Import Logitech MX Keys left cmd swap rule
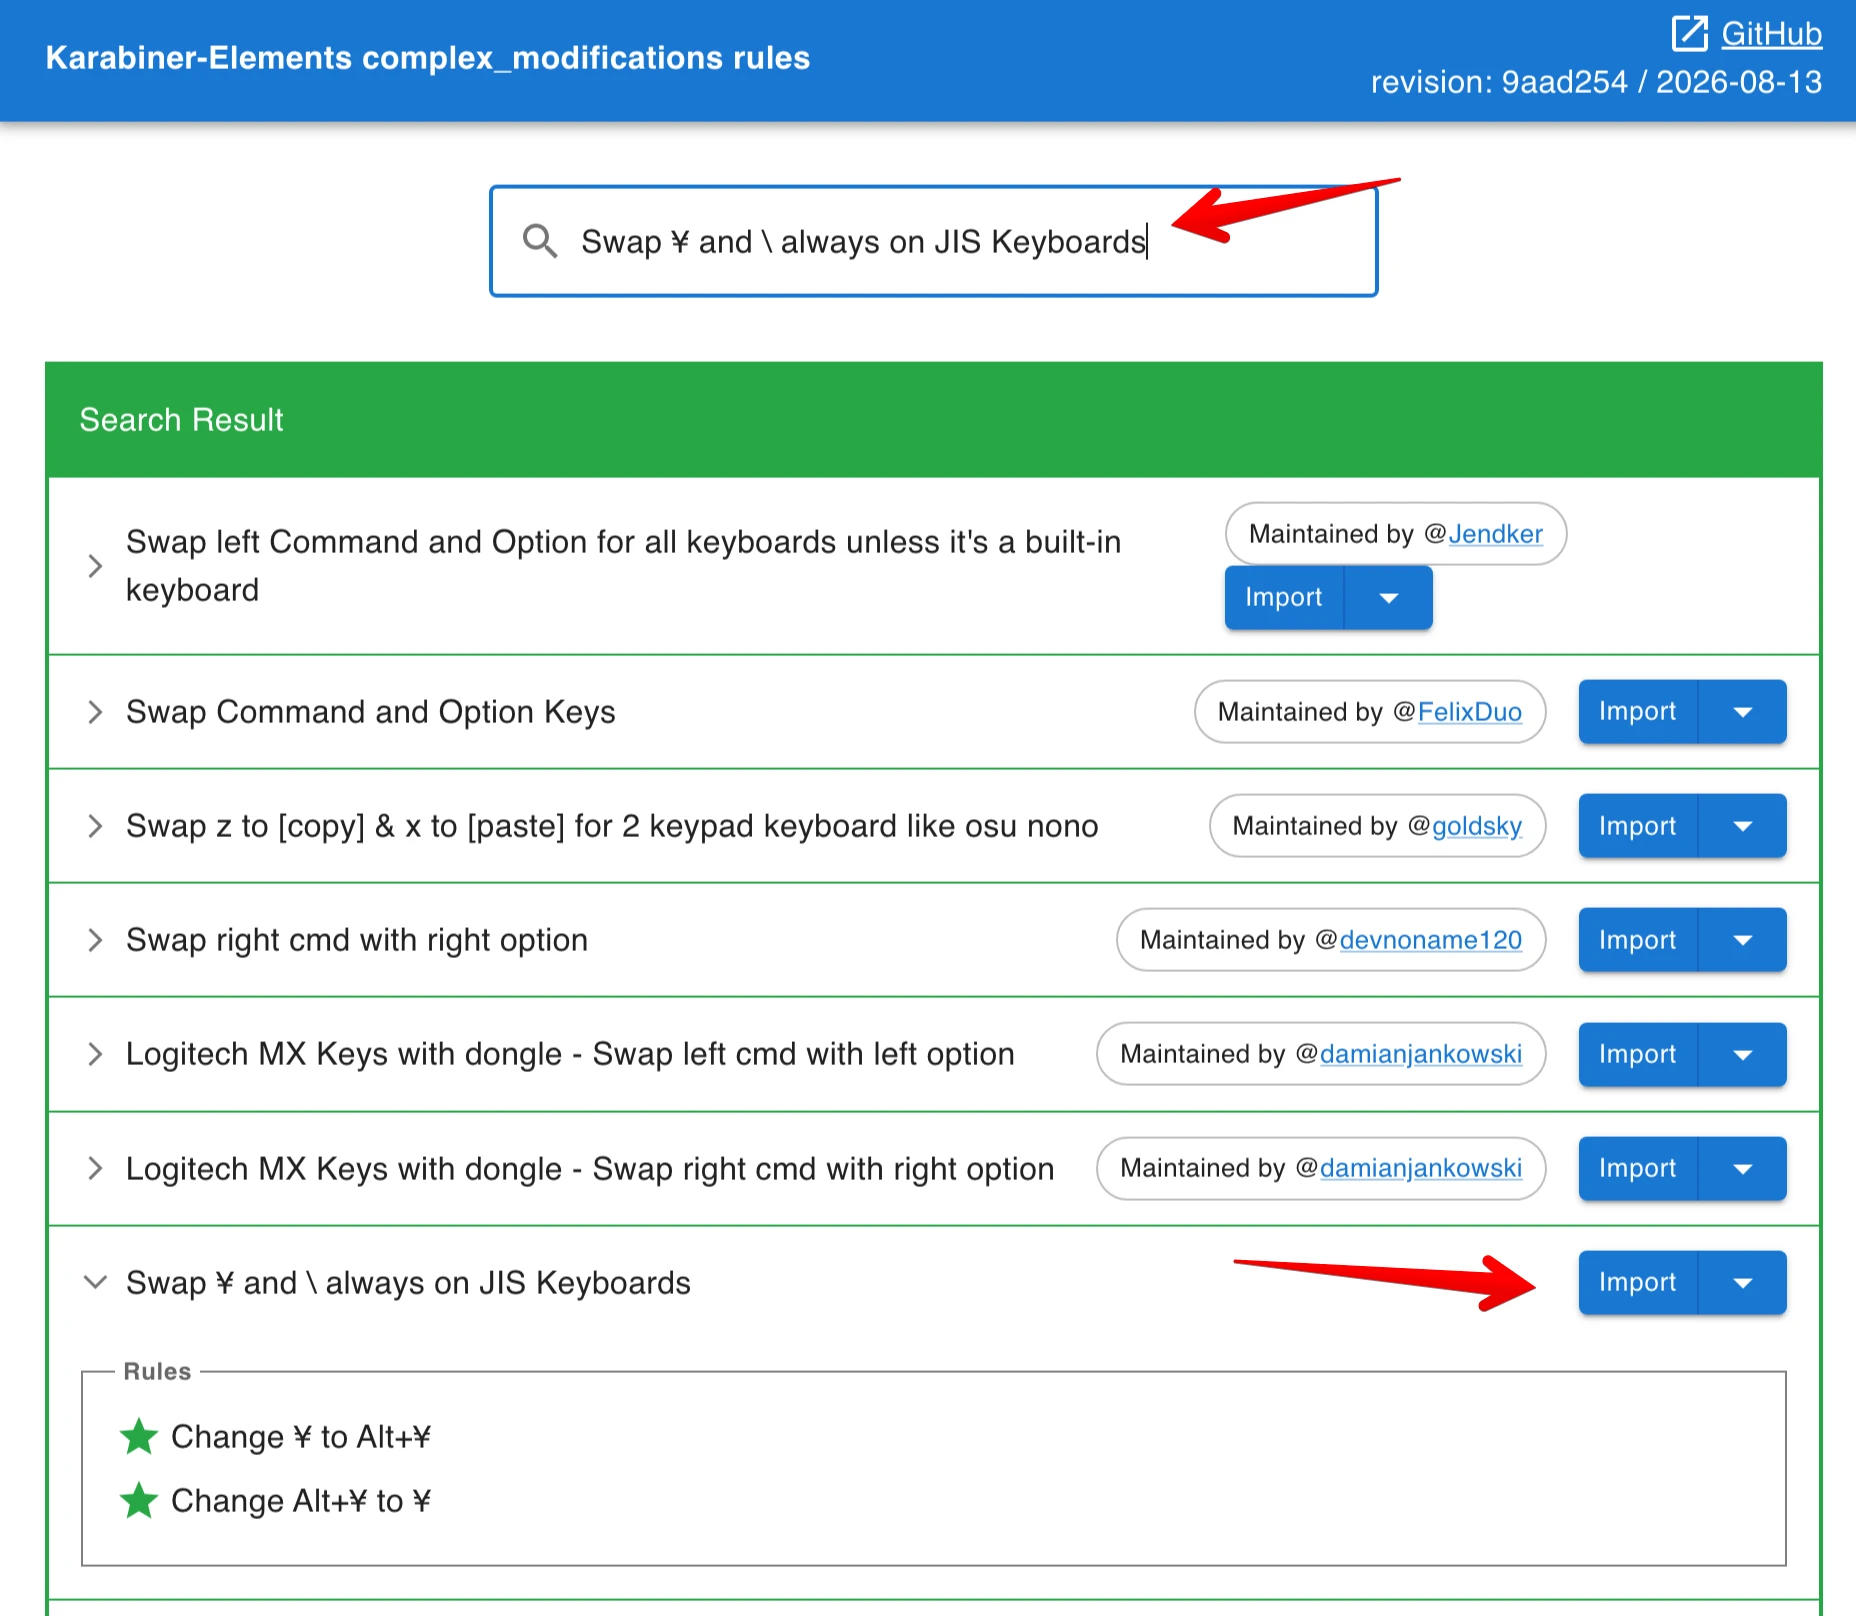 point(1638,1054)
